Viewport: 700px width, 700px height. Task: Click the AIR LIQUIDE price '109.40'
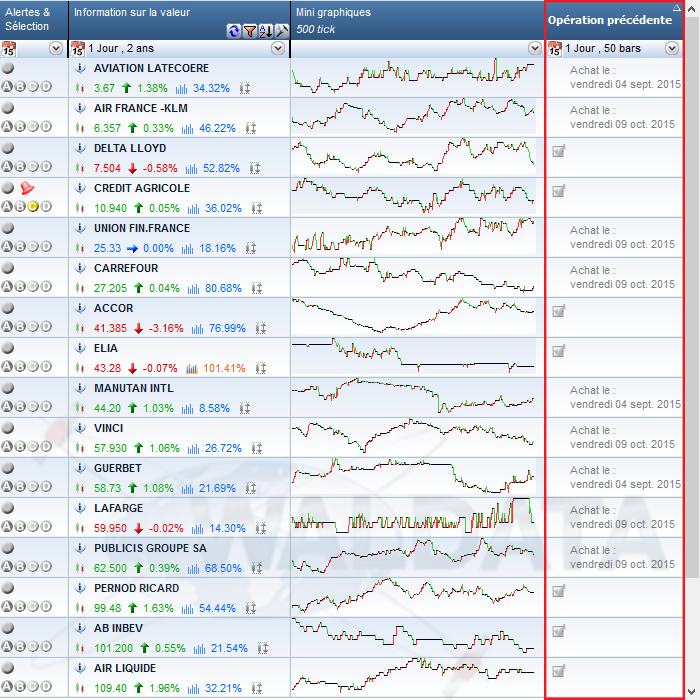(x=110, y=688)
